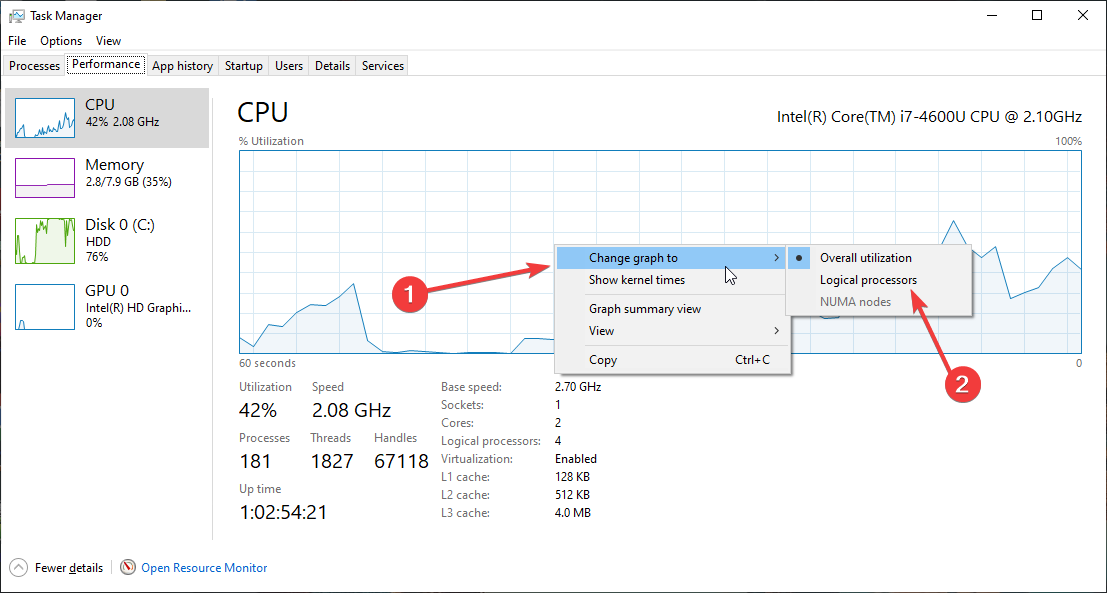Click the Resource Monitor gauge icon

click(128, 568)
